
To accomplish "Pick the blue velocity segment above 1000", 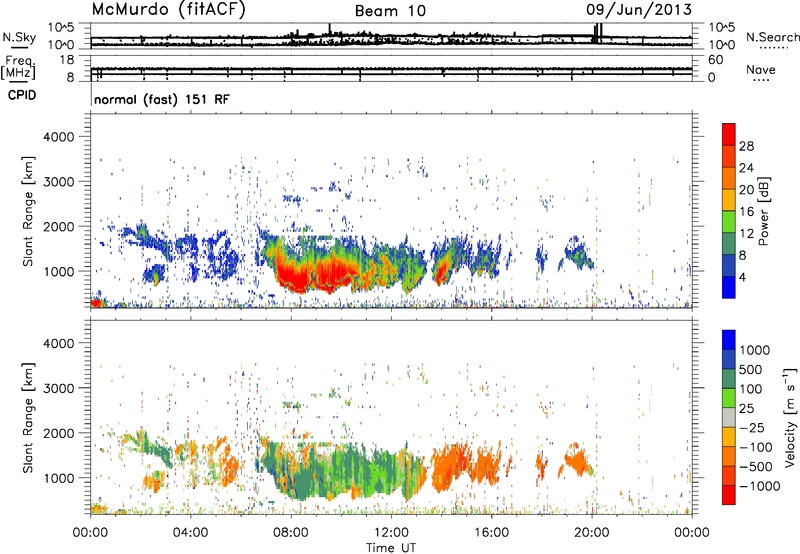I will tap(729, 340).
